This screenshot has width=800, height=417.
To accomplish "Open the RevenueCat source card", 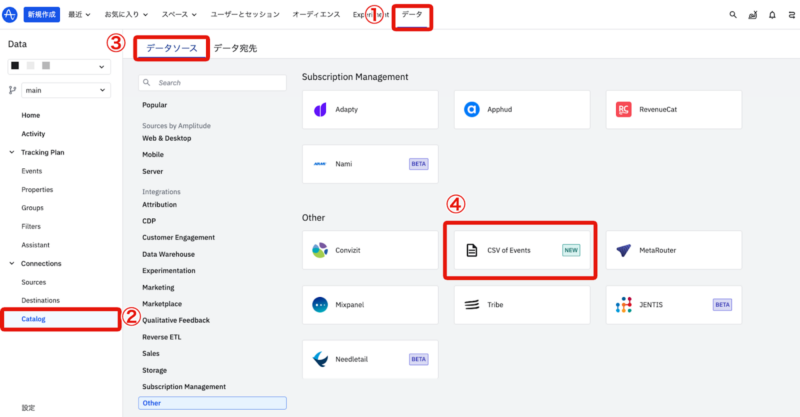I will pos(675,109).
